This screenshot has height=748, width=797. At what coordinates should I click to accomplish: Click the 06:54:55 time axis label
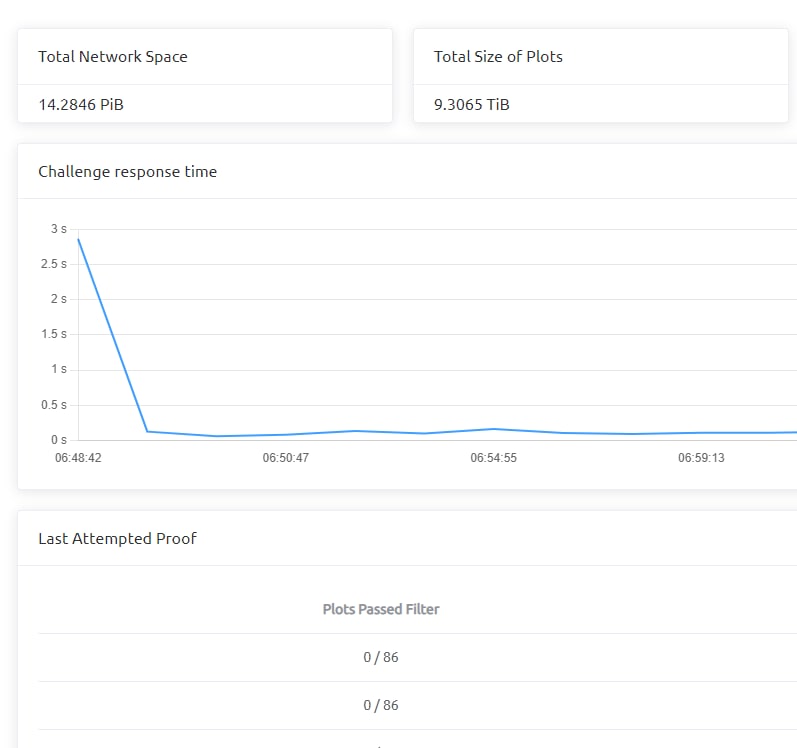(x=493, y=458)
